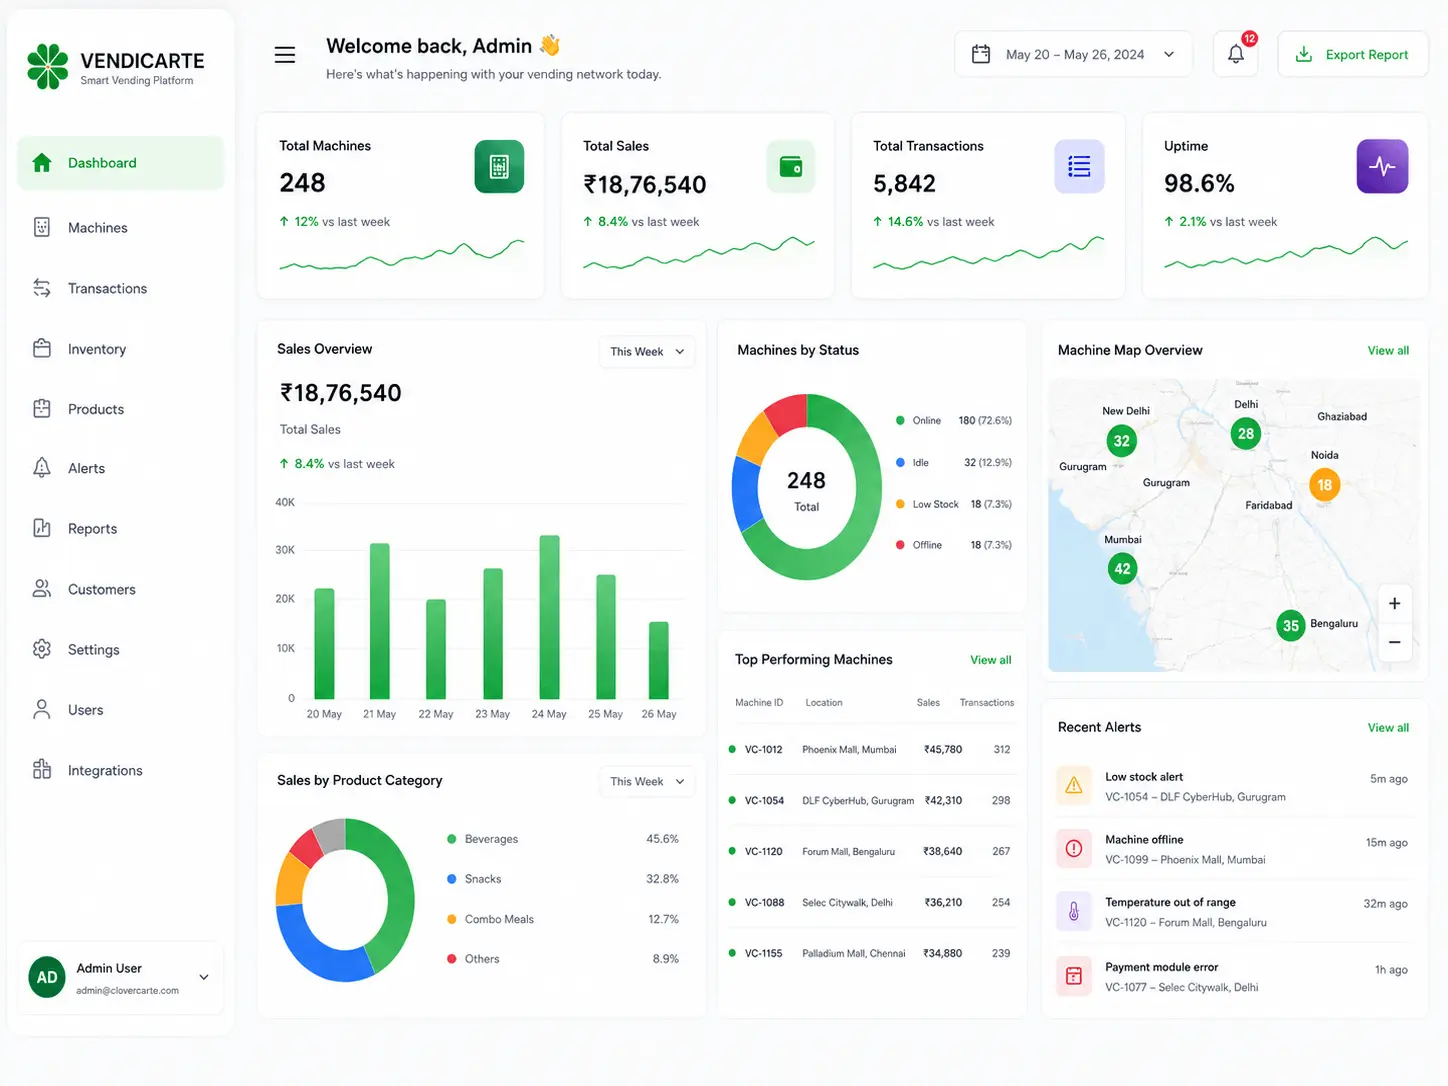Image resolution: width=1448 pixels, height=1086 pixels.
Task: Click the Online legend green dot
Action: click(x=900, y=420)
